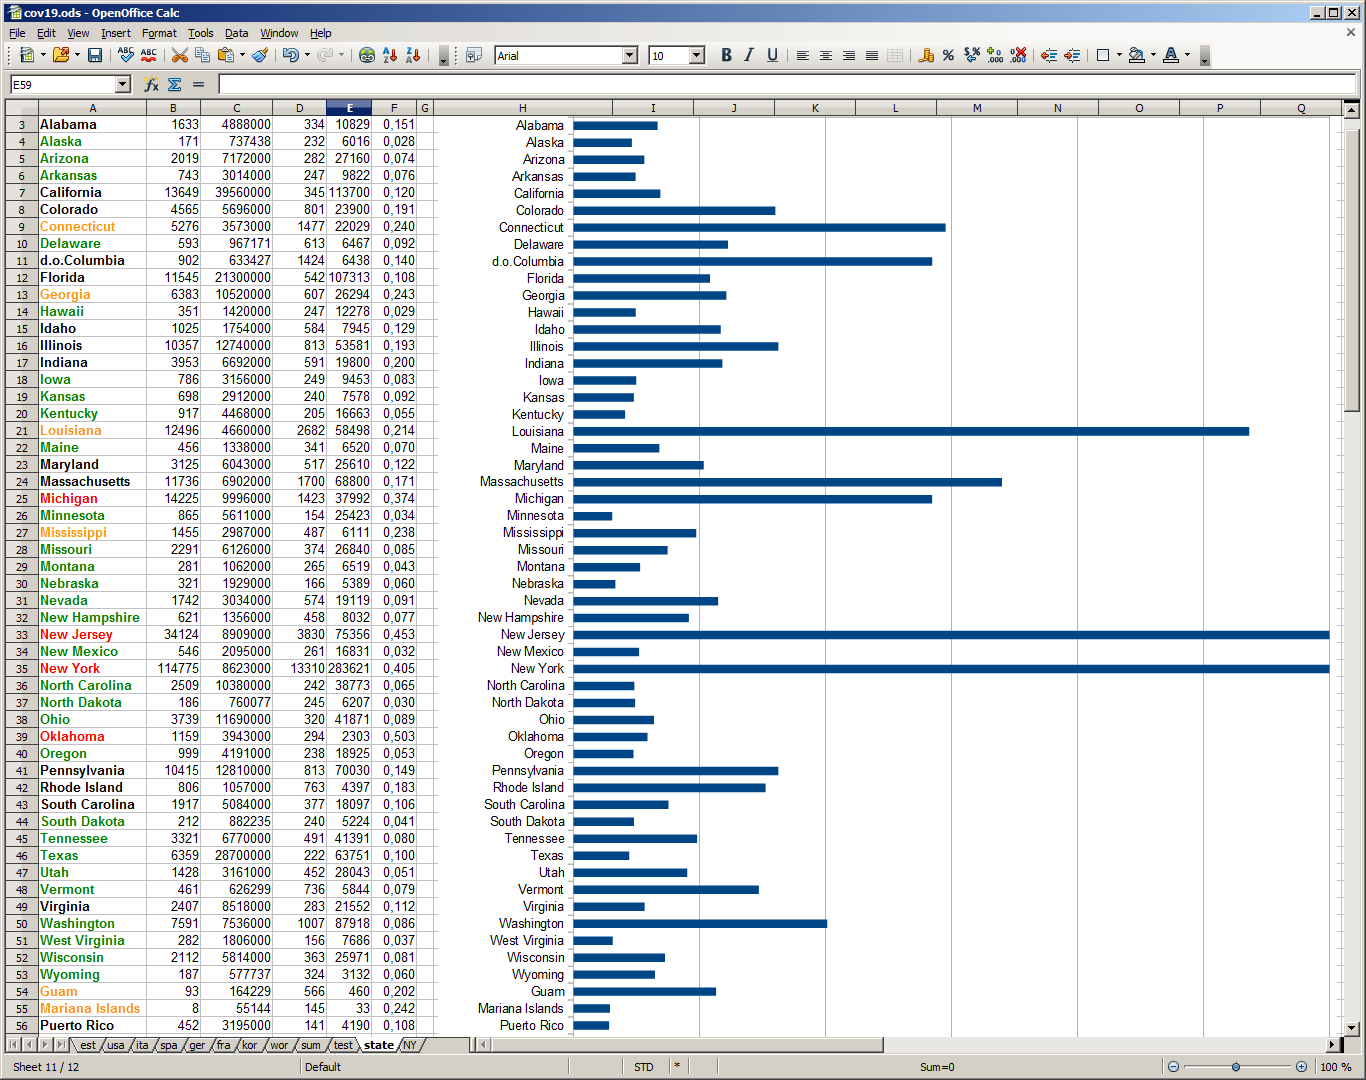Switch to the NY sheet tab

(410, 1045)
